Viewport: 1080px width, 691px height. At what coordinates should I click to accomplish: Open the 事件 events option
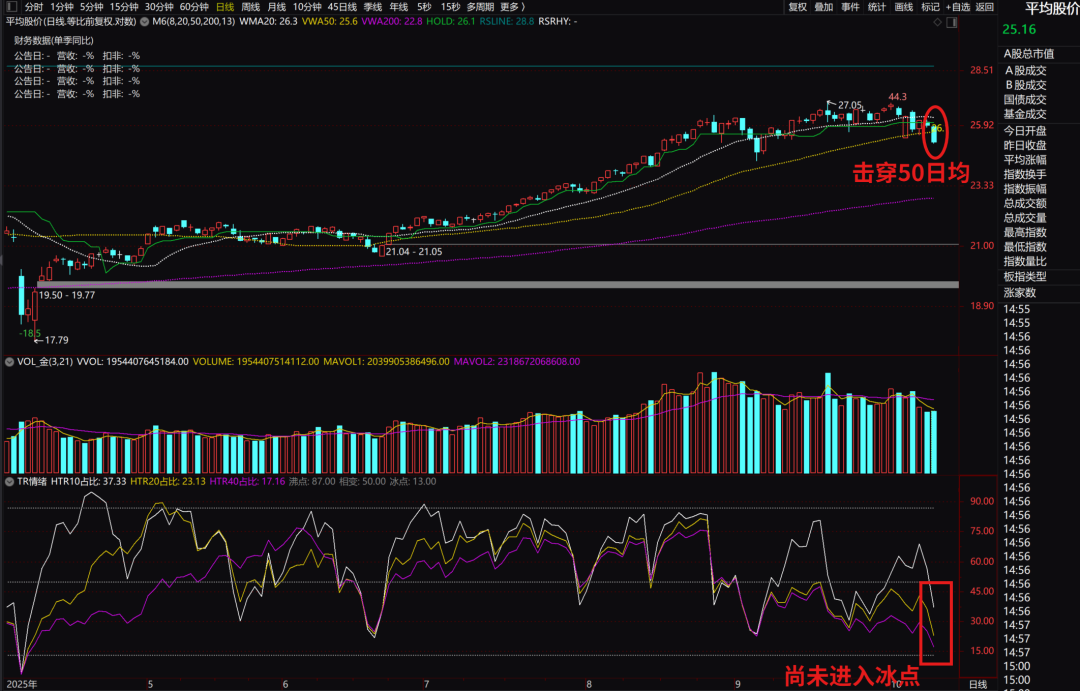(851, 7)
